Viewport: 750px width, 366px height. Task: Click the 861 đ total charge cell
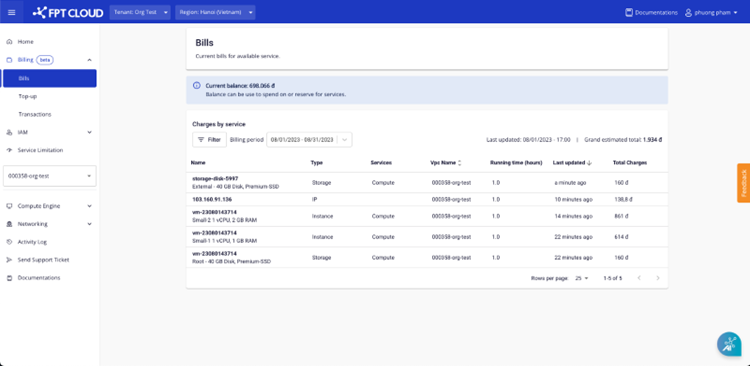tap(621, 216)
